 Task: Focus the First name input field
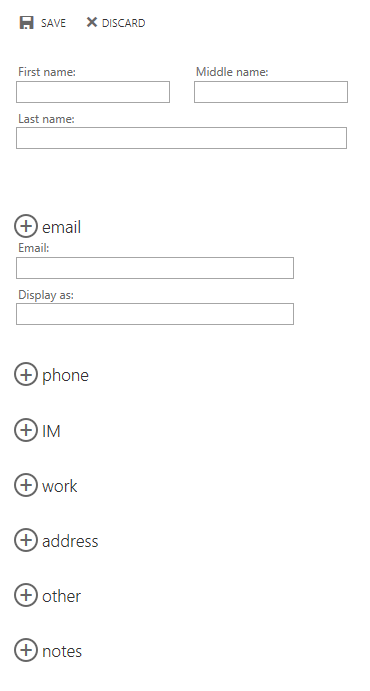93,92
